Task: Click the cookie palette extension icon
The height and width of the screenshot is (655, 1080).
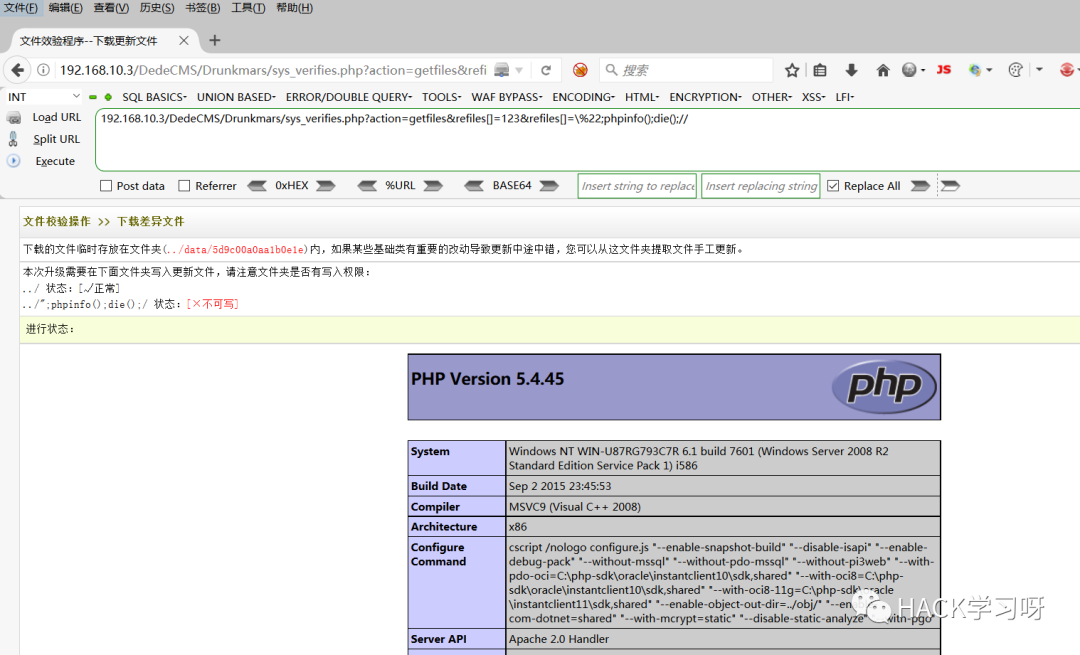Action: pyautogui.click(x=1015, y=70)
